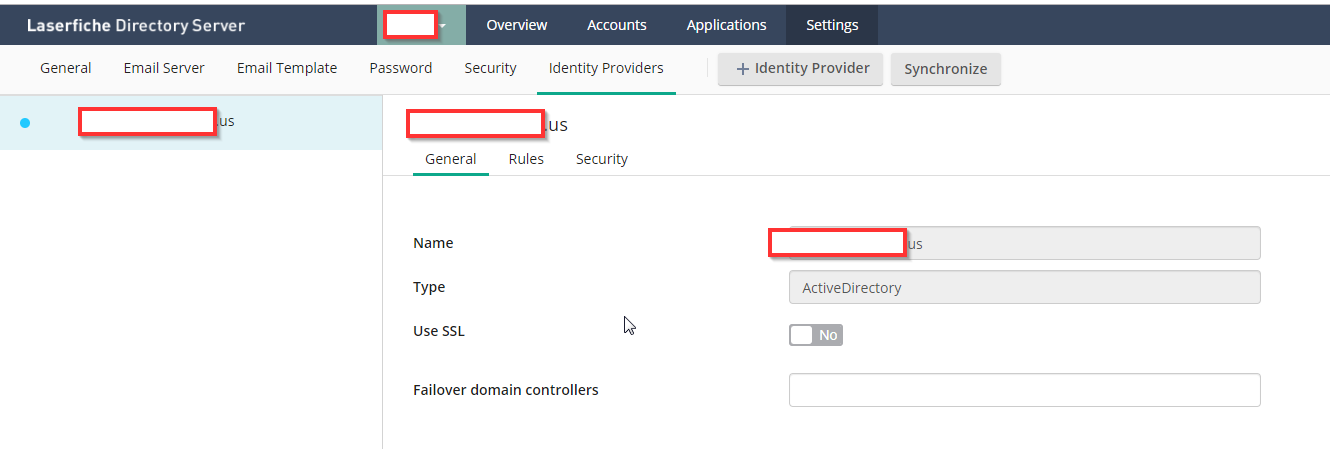Switch to General settings sub-tab
This screenshot has width=1330, height=449.
tap(66, 68)
